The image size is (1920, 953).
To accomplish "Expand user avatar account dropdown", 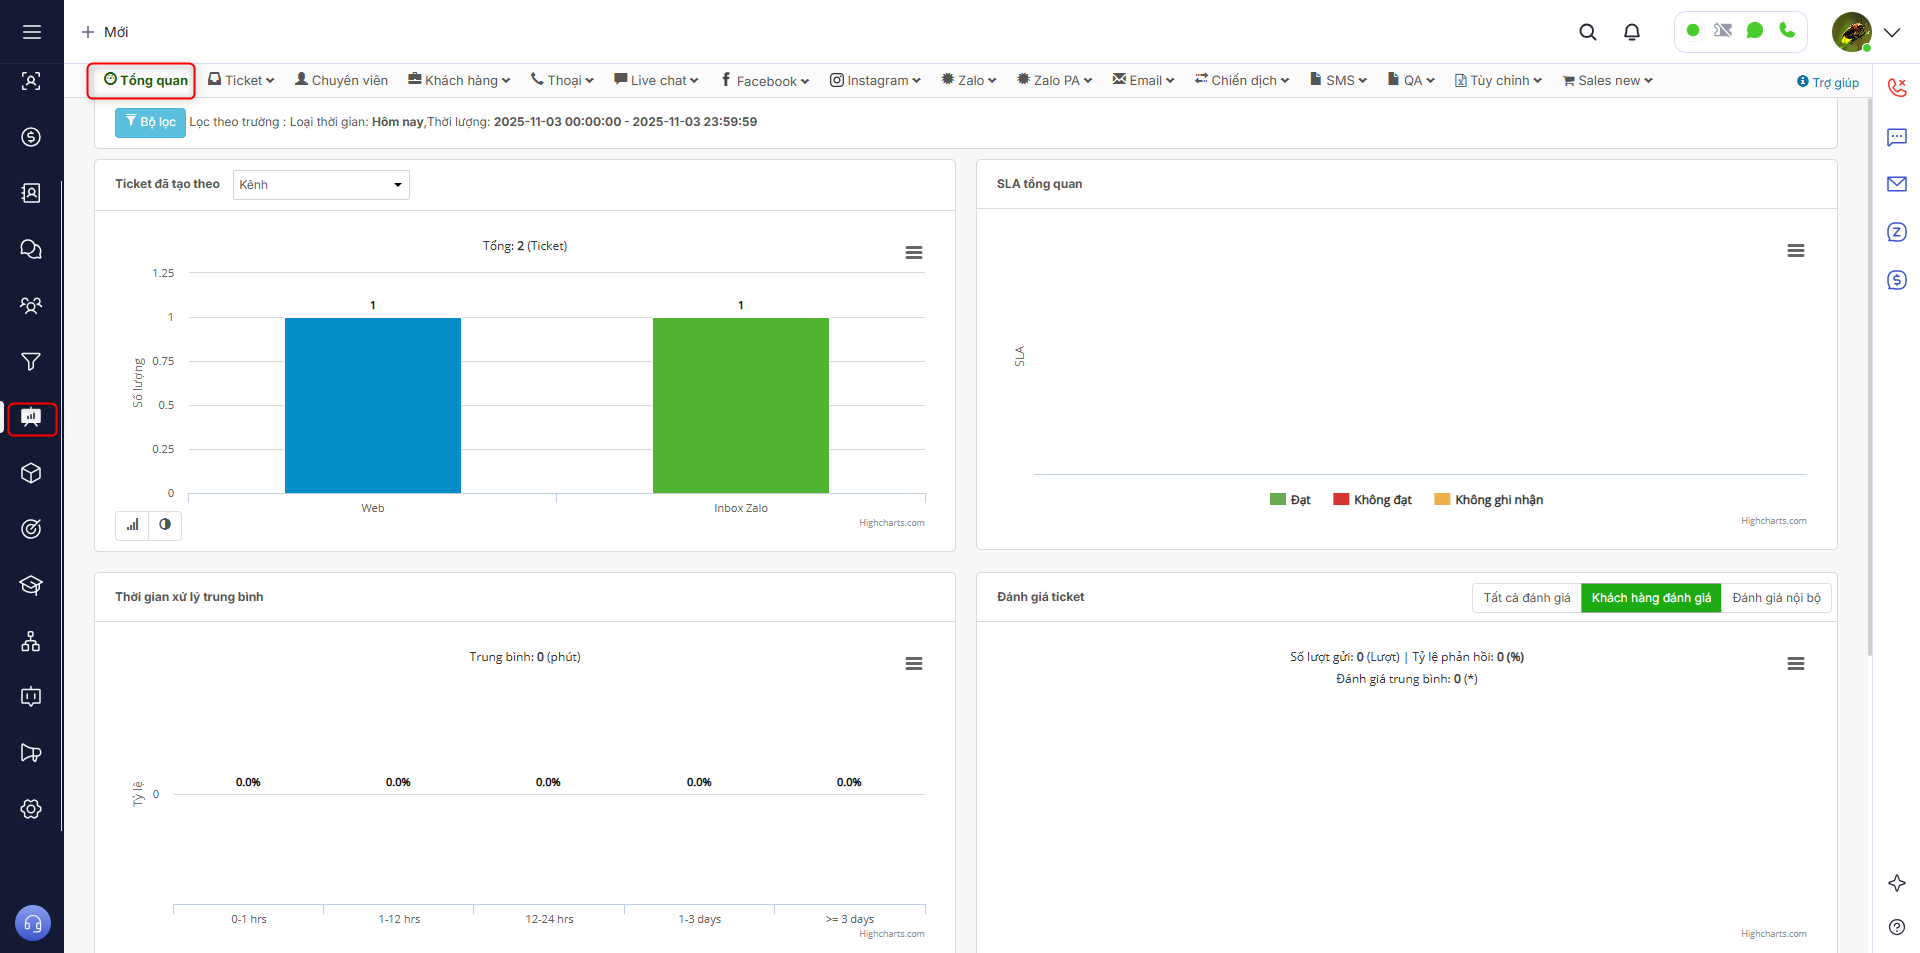I will pos(1891,32).
